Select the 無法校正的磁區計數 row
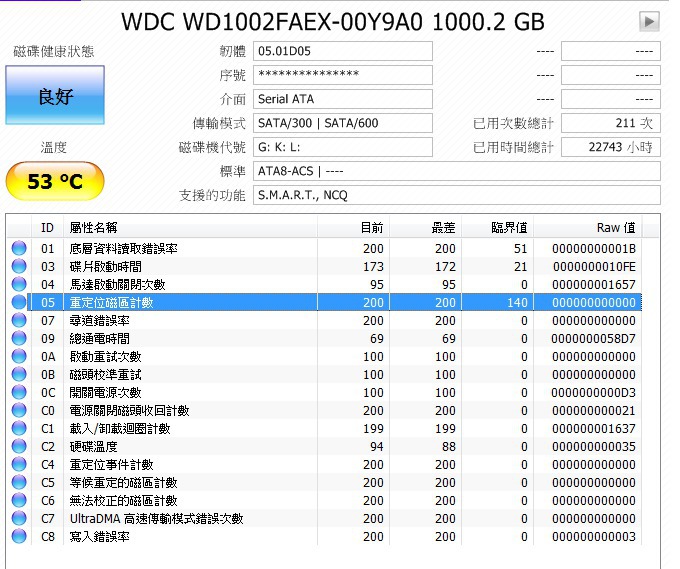The image size is (680, 569). coord(324,500)
